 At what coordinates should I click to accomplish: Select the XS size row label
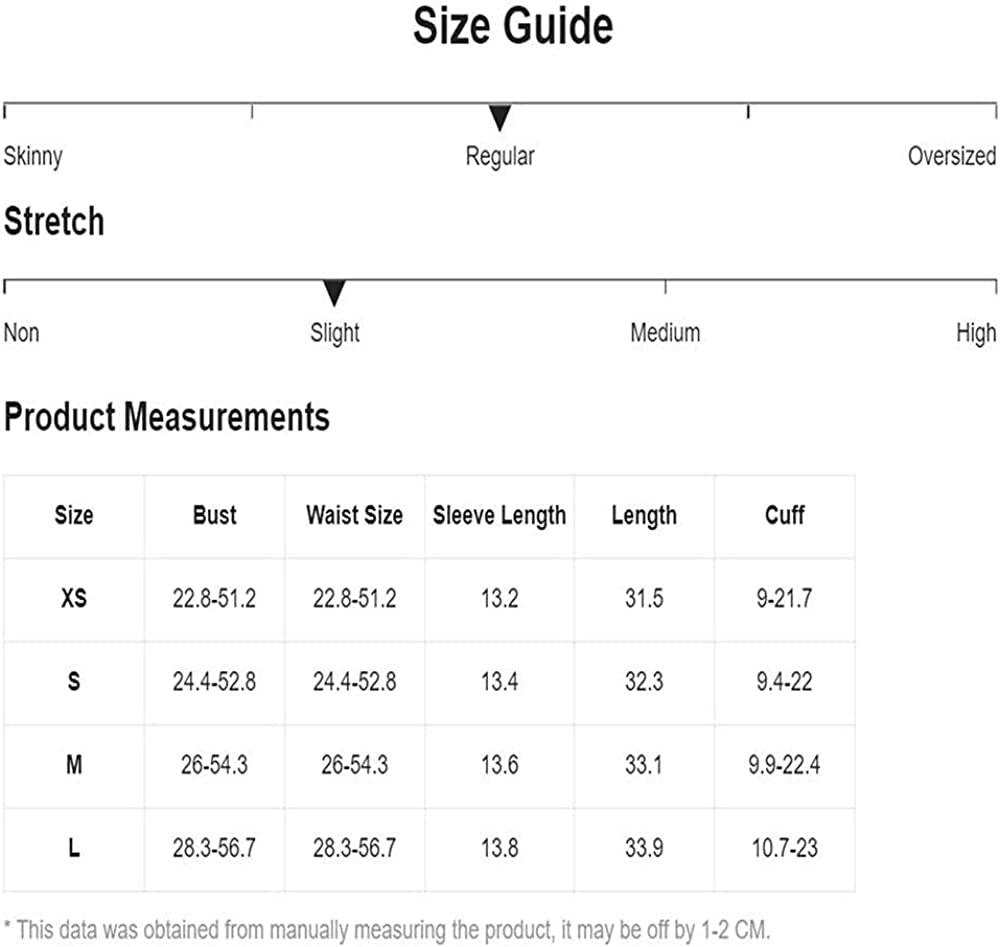(74, 599)
